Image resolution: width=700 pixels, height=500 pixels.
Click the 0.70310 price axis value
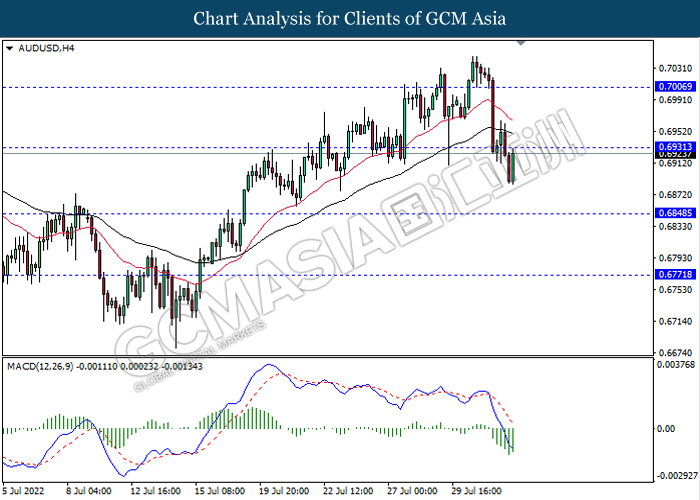click(675, 68)
